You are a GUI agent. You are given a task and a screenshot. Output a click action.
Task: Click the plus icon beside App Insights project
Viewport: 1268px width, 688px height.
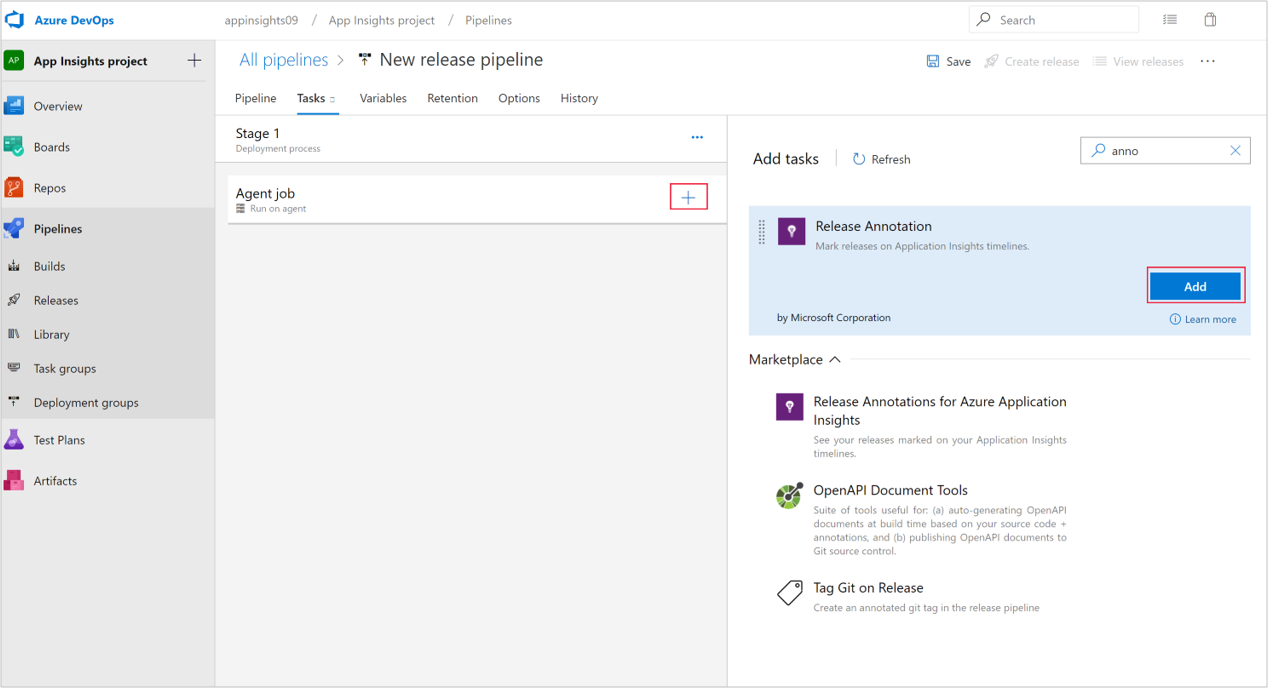194,61
